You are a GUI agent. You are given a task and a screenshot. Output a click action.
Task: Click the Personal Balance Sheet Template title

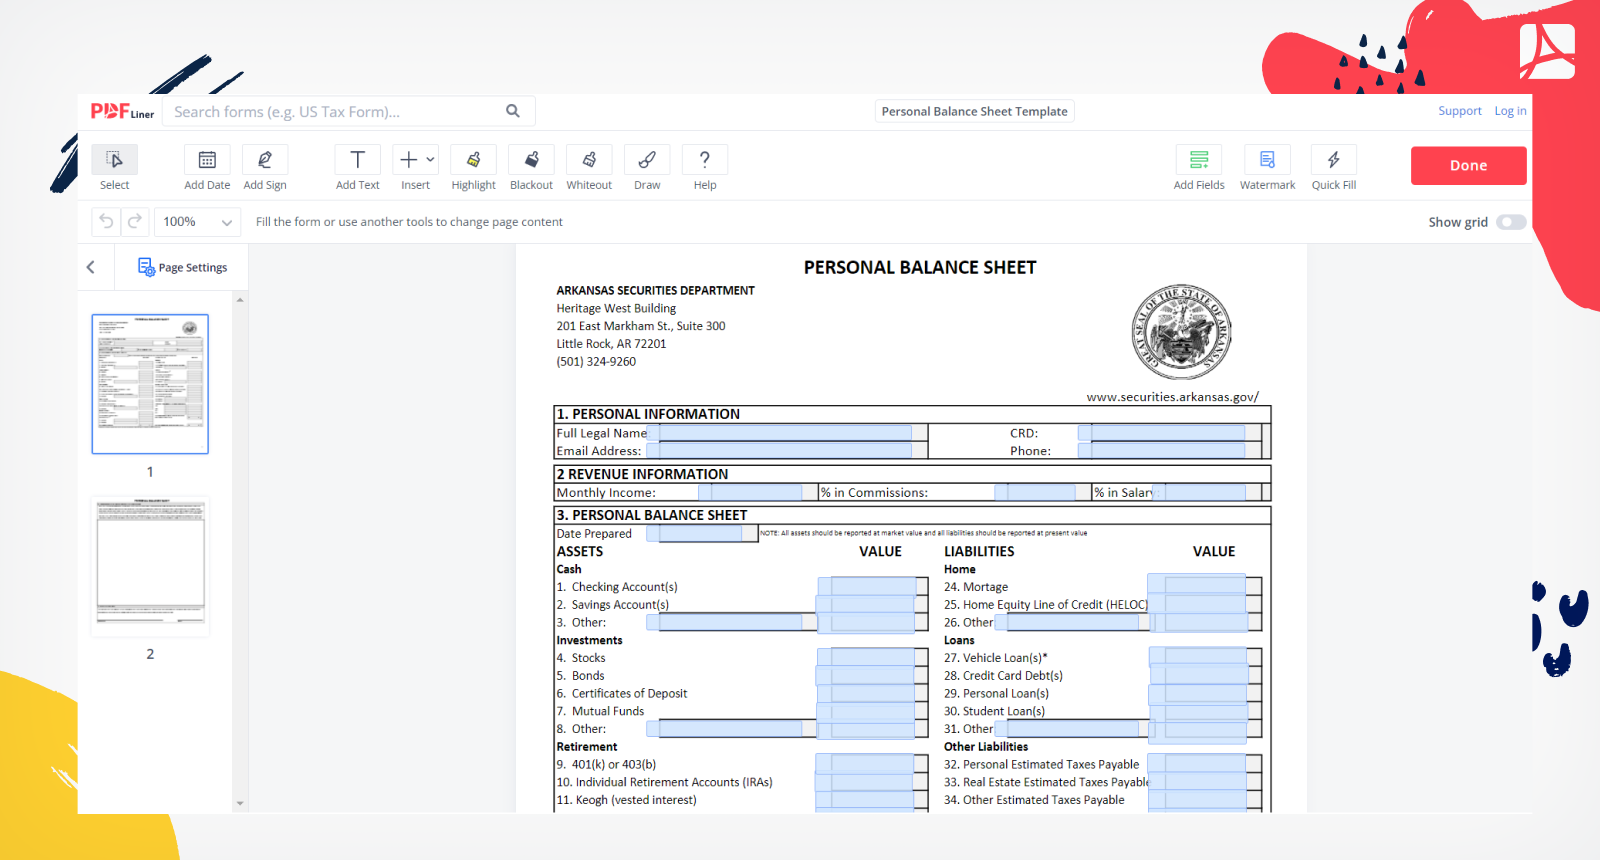pos(975,111)
